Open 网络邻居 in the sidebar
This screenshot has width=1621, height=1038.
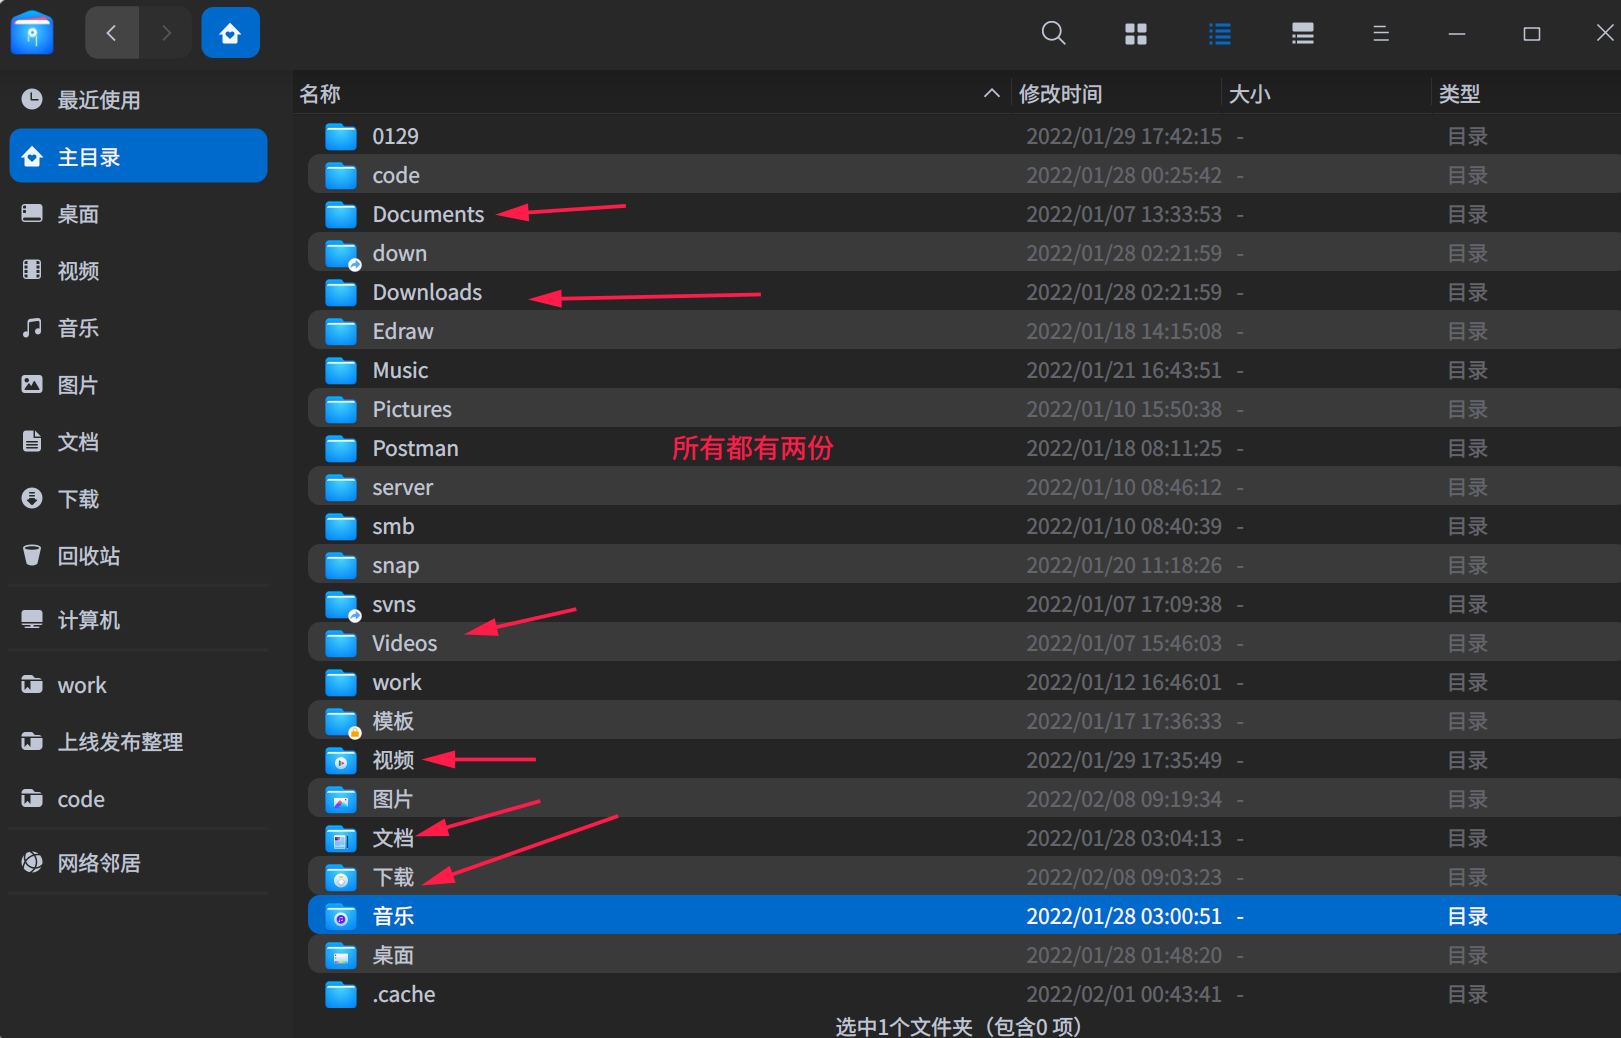point(138,863)
